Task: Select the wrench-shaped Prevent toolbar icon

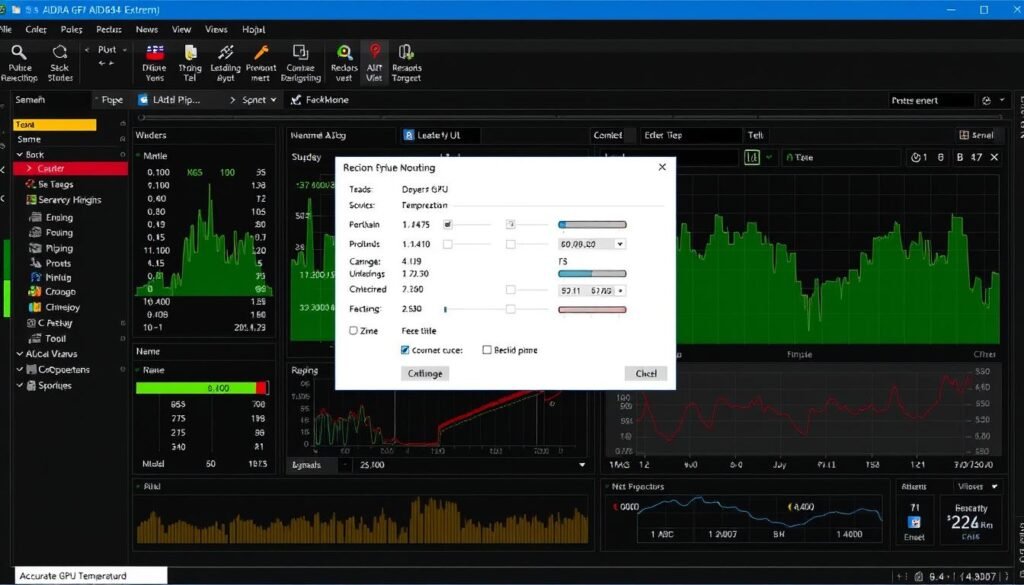Action: (x=260, y=57)
